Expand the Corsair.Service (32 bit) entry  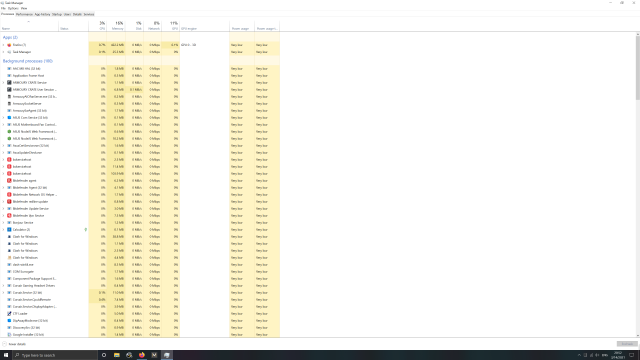click(x=4, y=293)
